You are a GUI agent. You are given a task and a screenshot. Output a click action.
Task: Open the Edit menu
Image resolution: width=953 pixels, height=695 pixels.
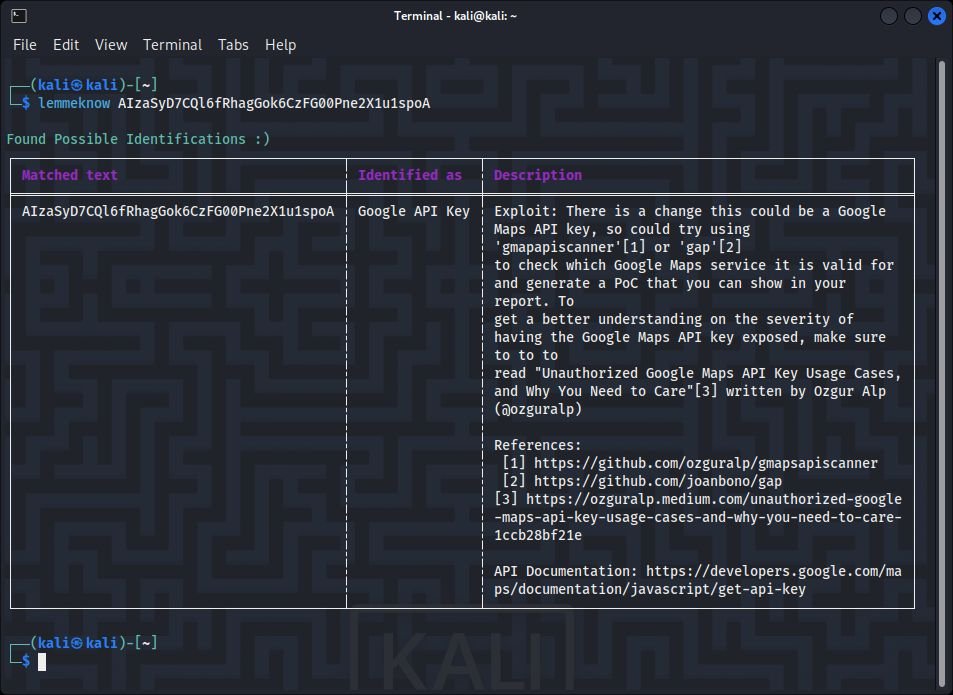click(x=66, y=45)
